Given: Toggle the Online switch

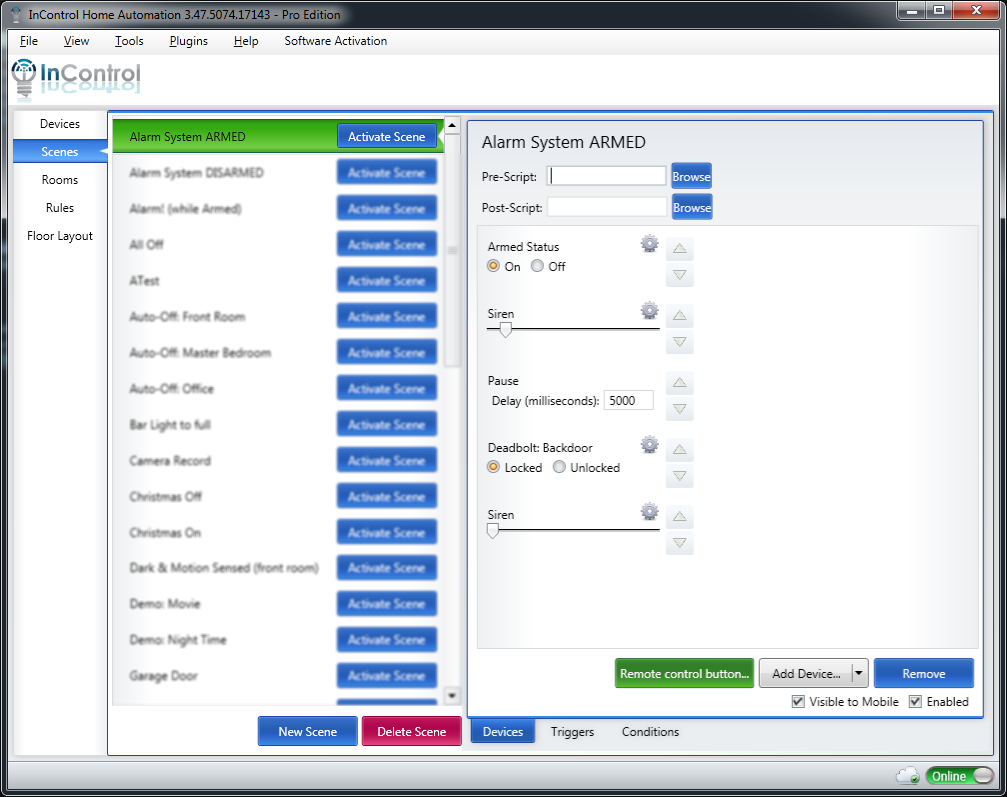Looking at the screenshot, I should (959, 776).
